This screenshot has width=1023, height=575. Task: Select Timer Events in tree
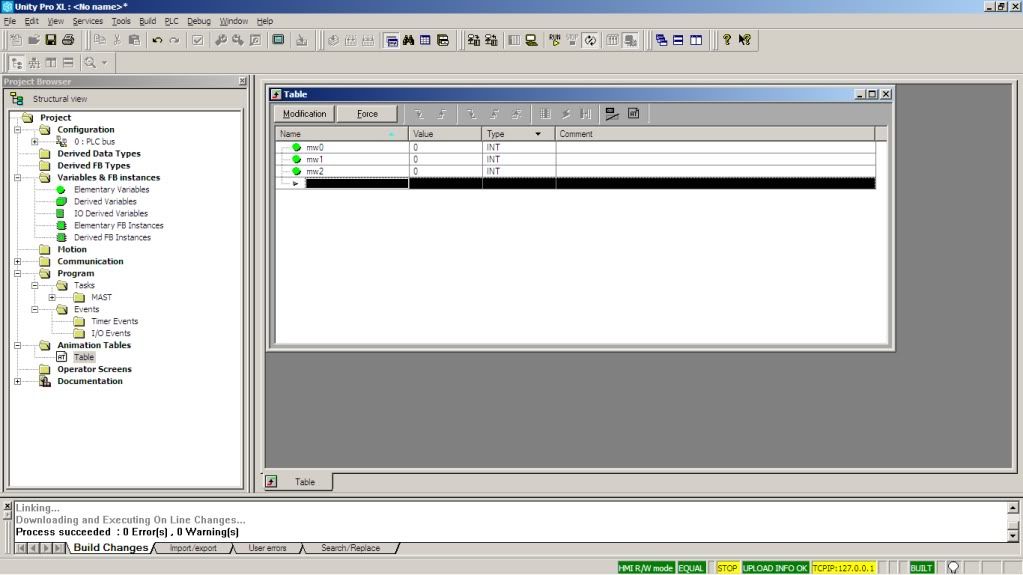[x=115, y=321]
